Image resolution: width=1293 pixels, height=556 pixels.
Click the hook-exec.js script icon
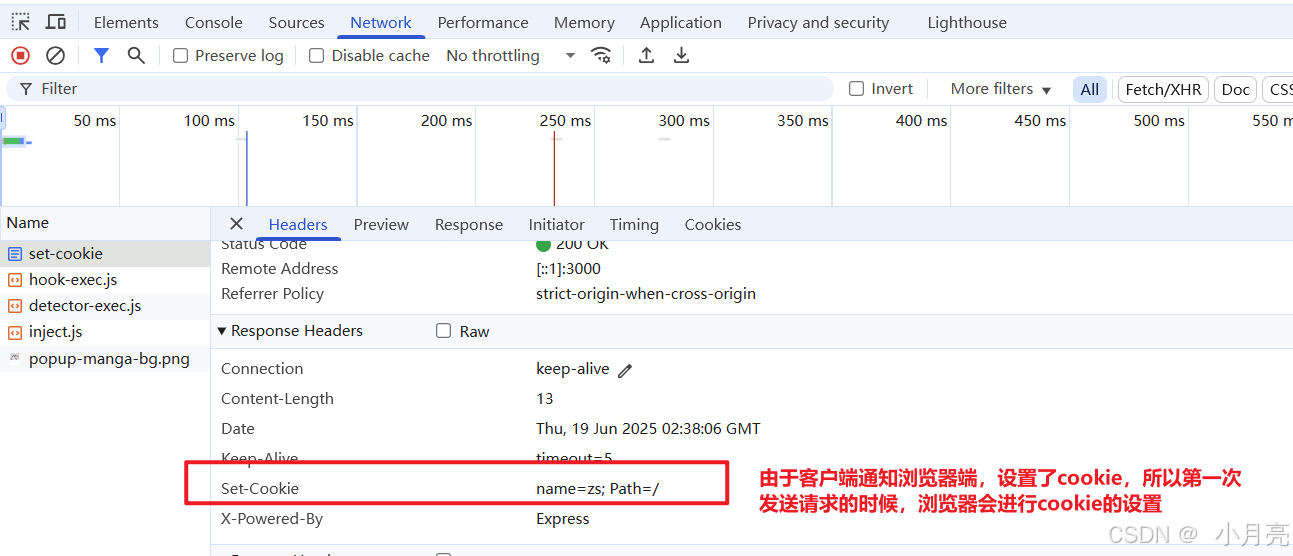pos(15,280)
